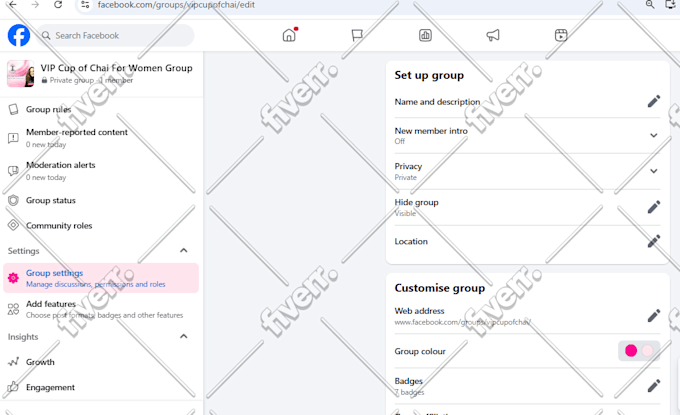Click the Location setting label
680x415 pixels.
411,242
